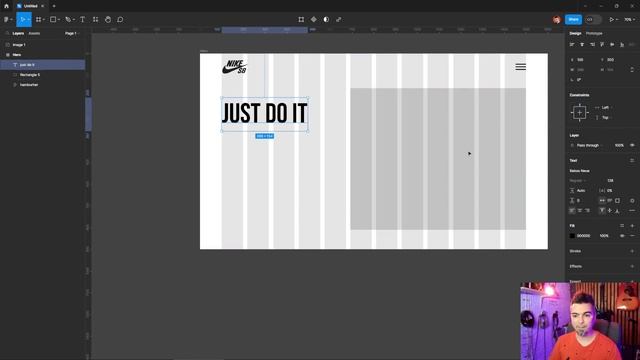The height and width of the screenshot is (360, 640).
Task: Add an effect with plus icon
Action: (x=632, y=266)
